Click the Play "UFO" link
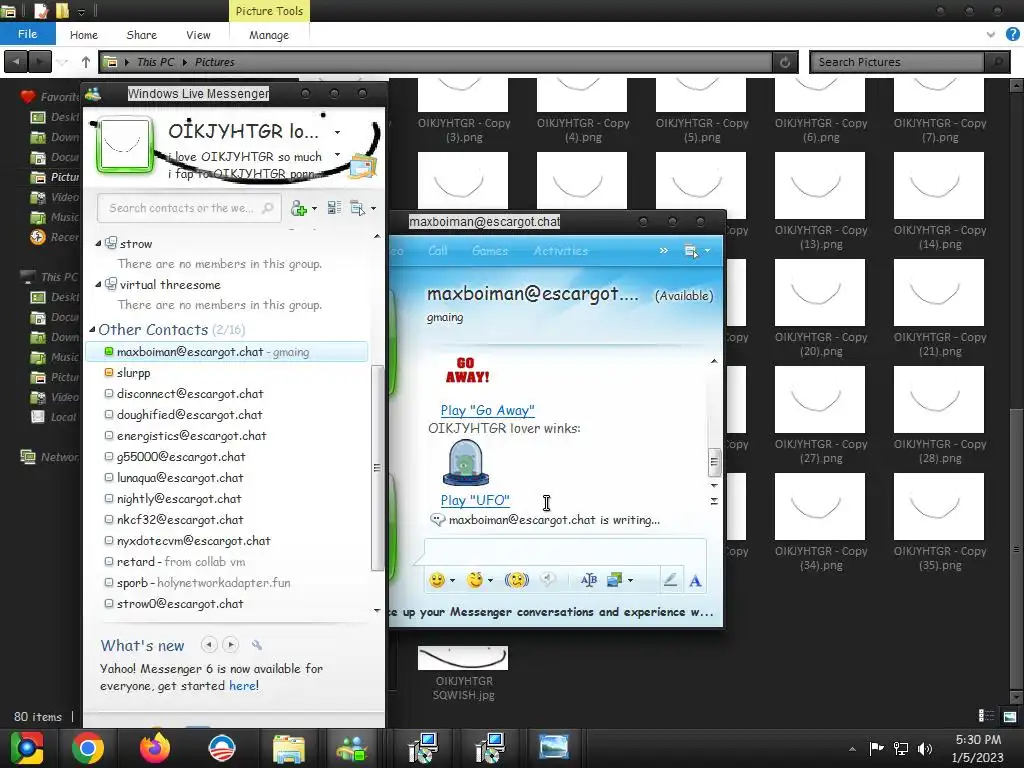The width and height of the screenshot is (1024, 768). [475, 501]
